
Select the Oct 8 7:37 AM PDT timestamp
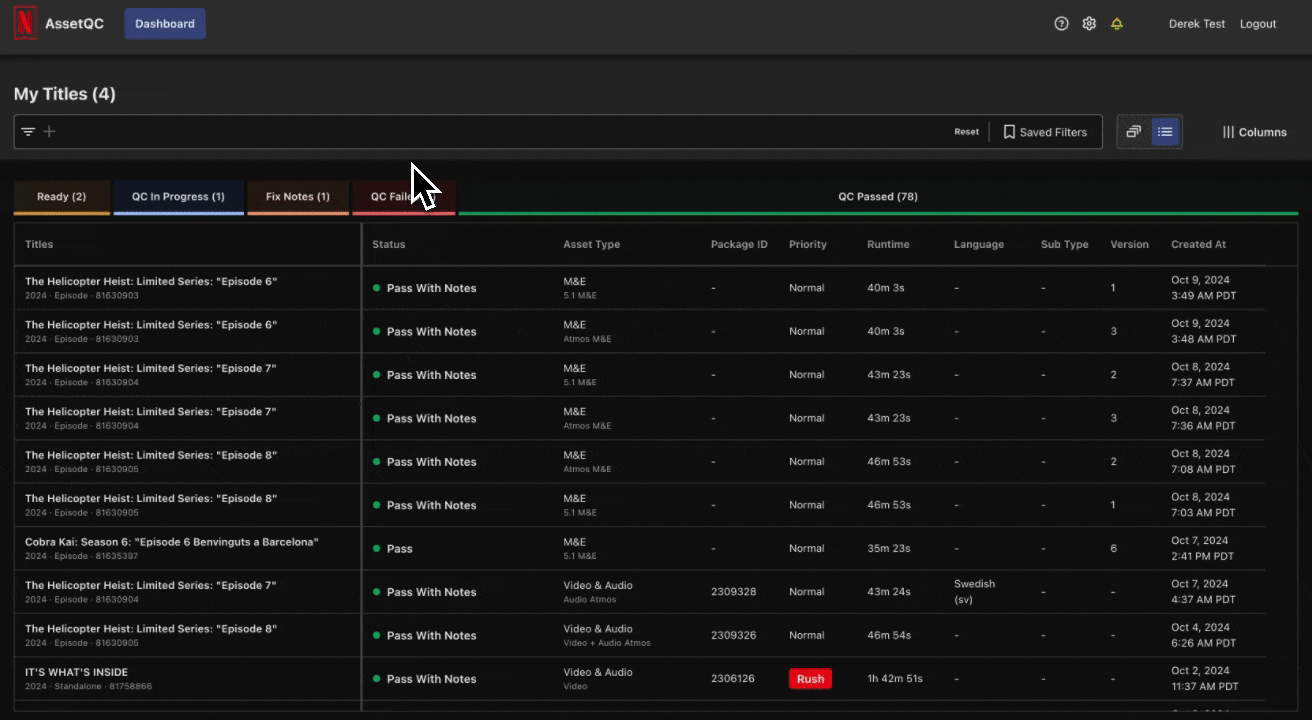tap(1203, 375)
